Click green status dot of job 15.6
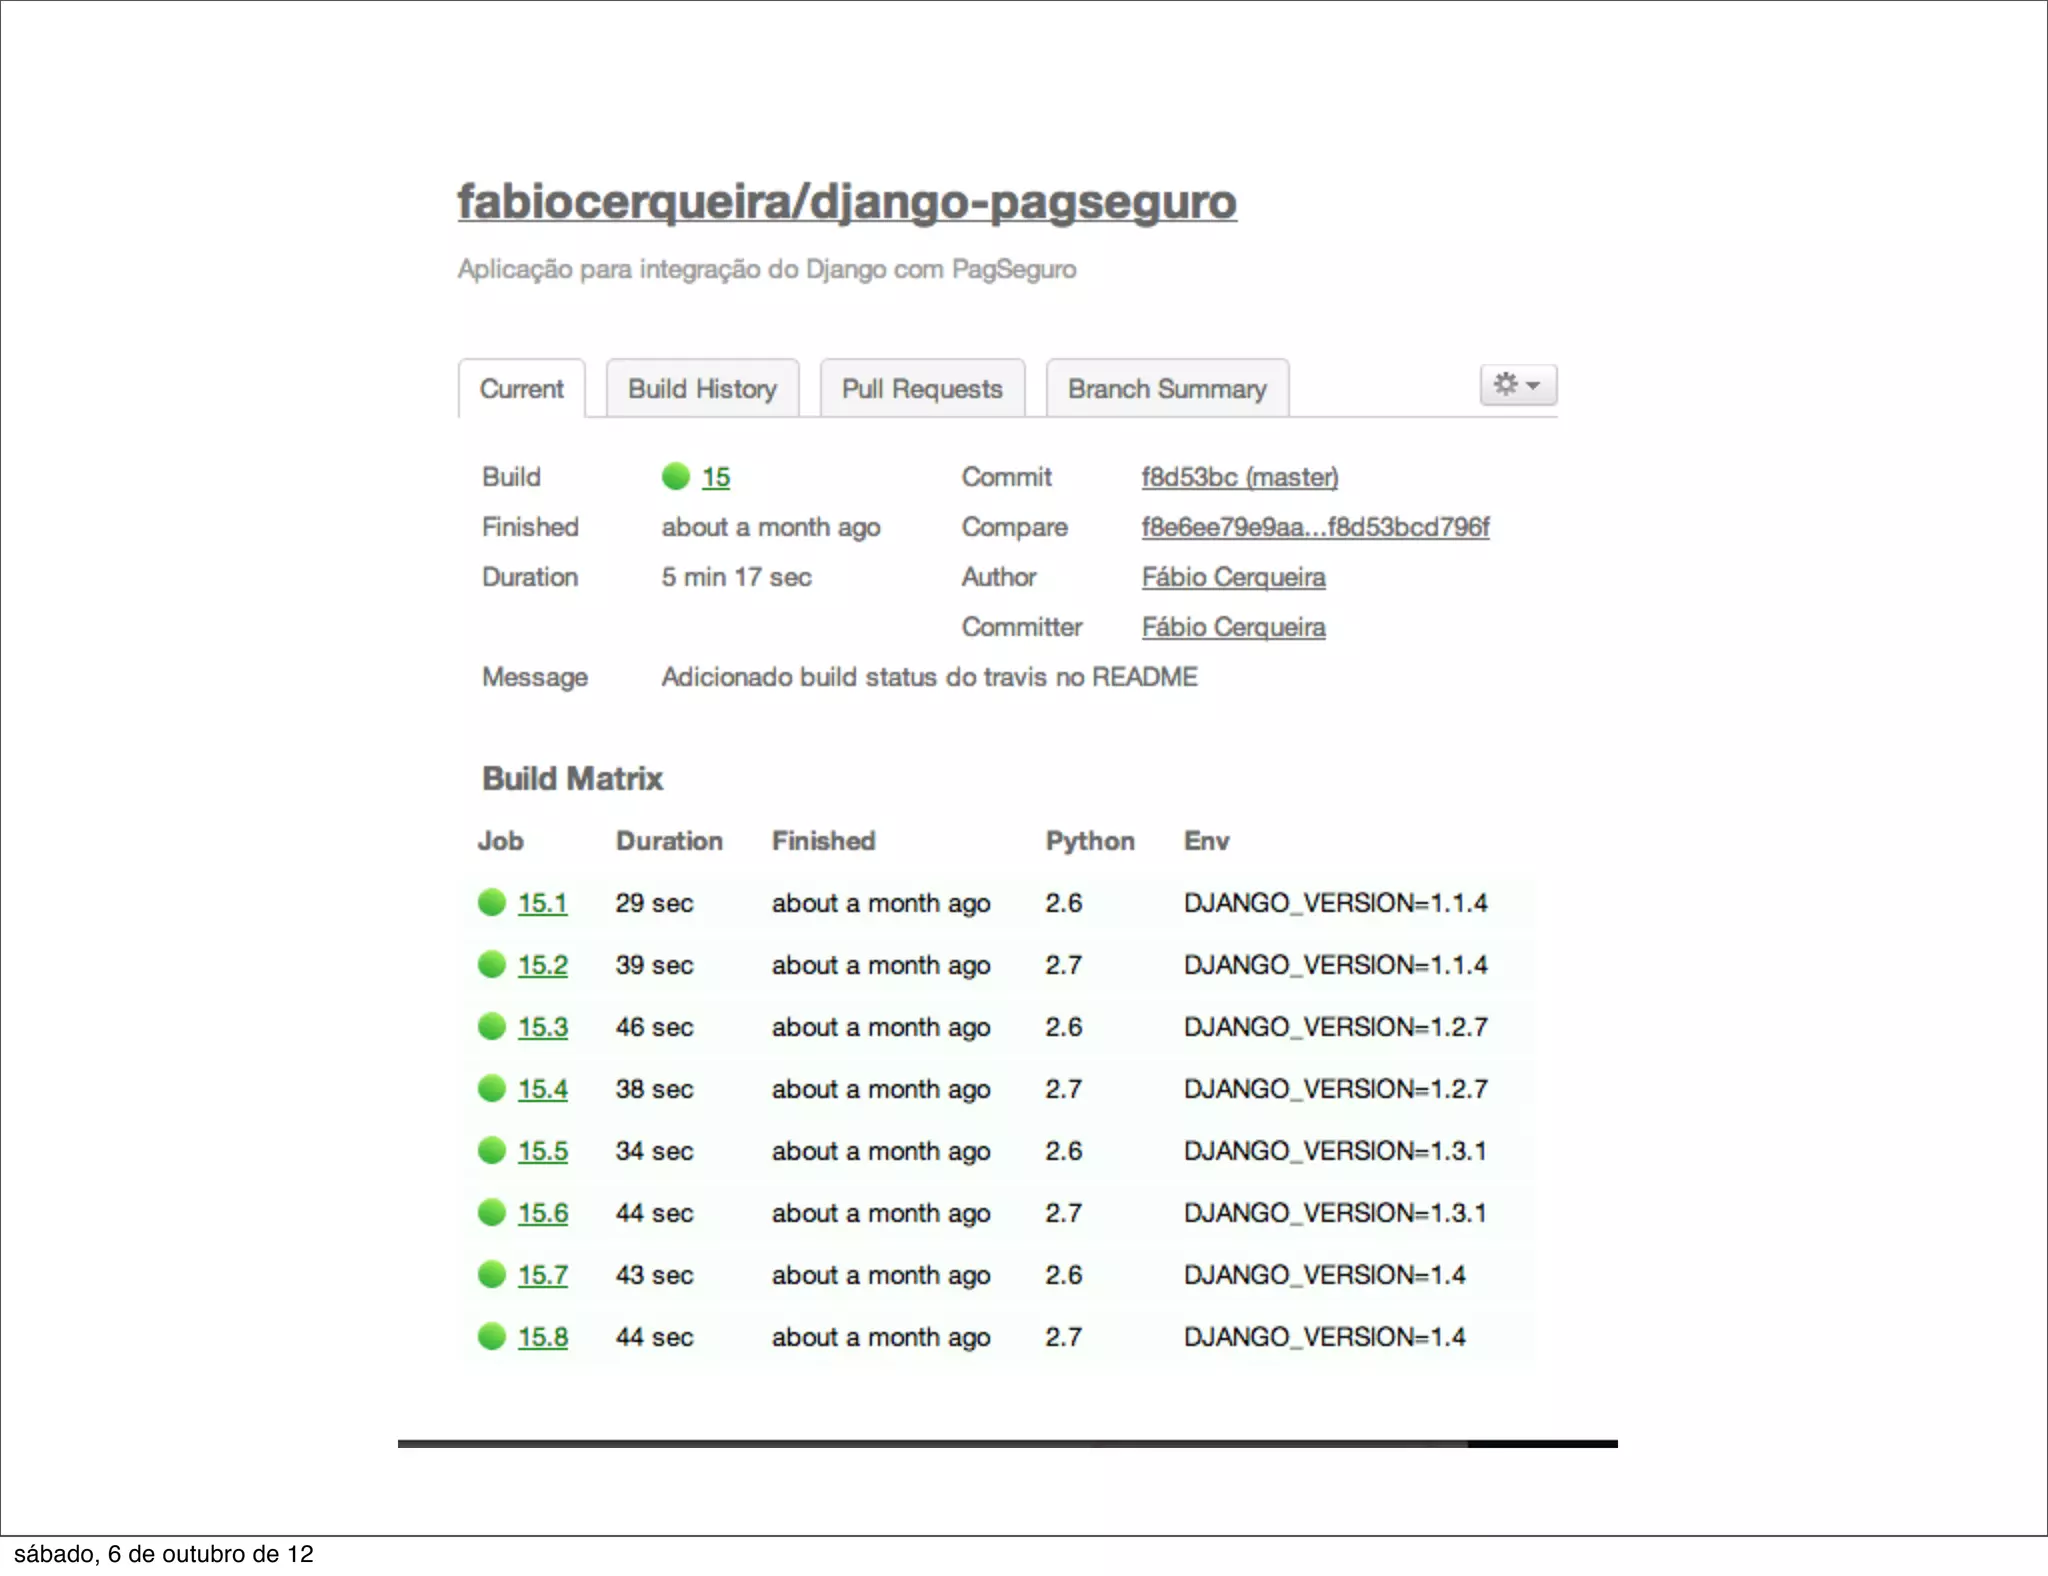The width and height of the screenshot is (2048, 1576). click(x=492, y=1212)
